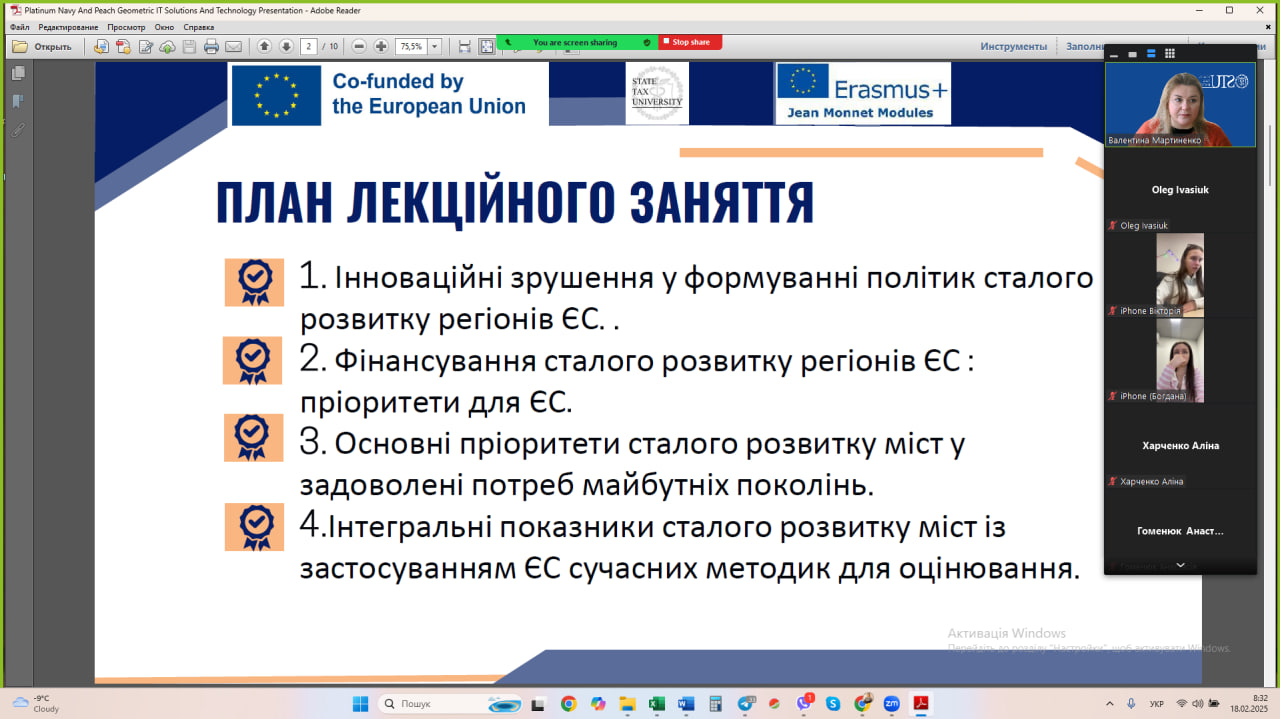The width and height of the screenshot is (1280, 719).
Task: Click the Open (Открыть) button in Adobe Reader
Action: [x=42, y=46]
